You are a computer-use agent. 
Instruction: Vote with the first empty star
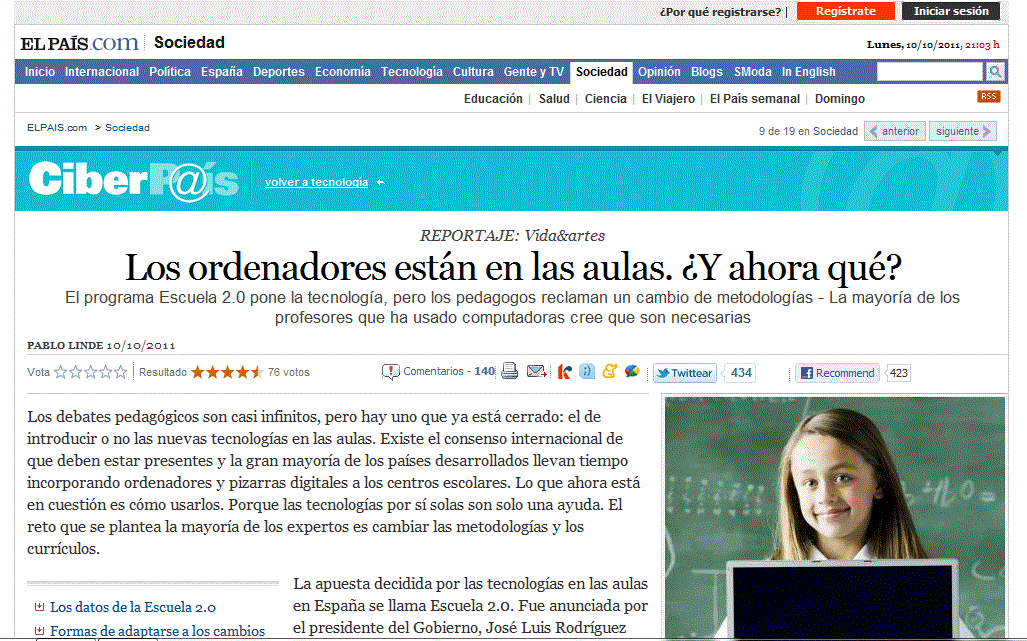(61, 372)
